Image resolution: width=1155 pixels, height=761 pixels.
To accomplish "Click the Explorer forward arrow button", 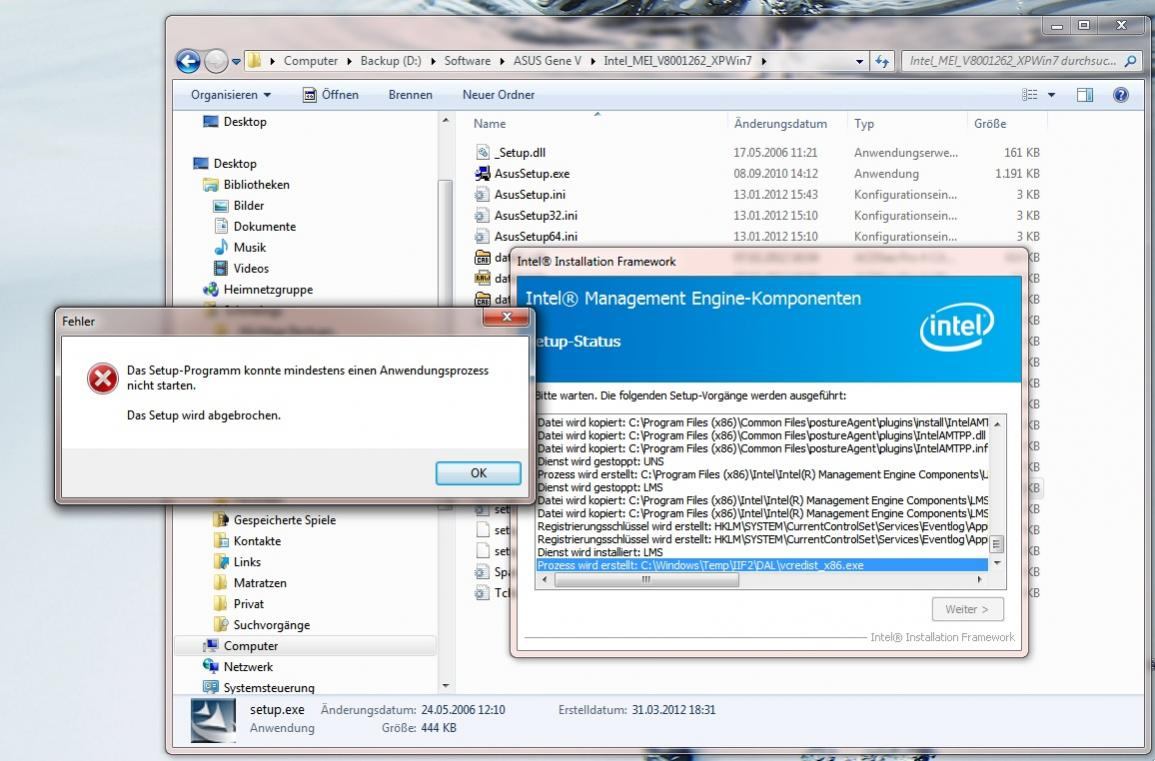I will click(215, 61).
